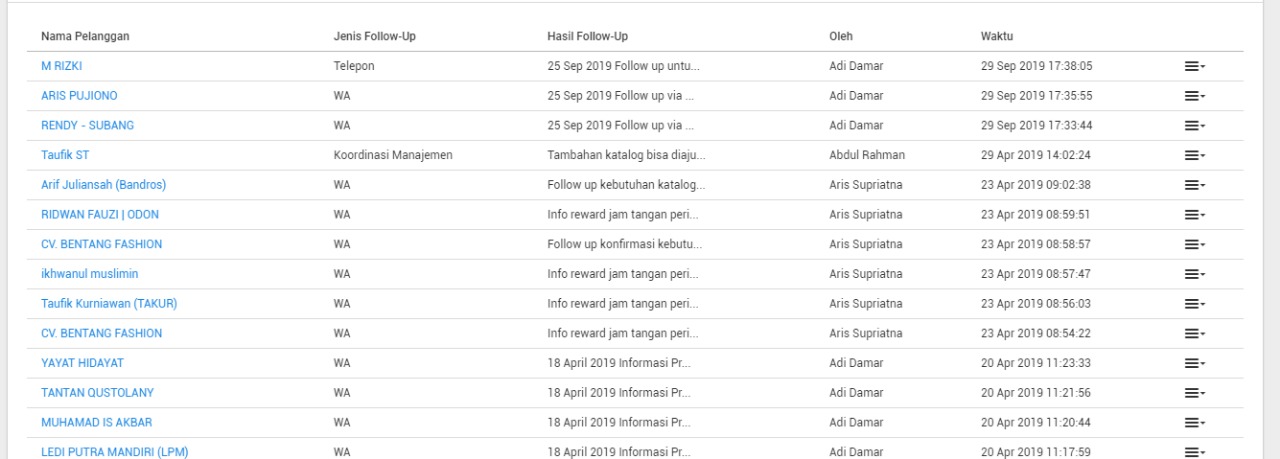
Task: Select the Nama Pelanggan column header
Action: 85,37
